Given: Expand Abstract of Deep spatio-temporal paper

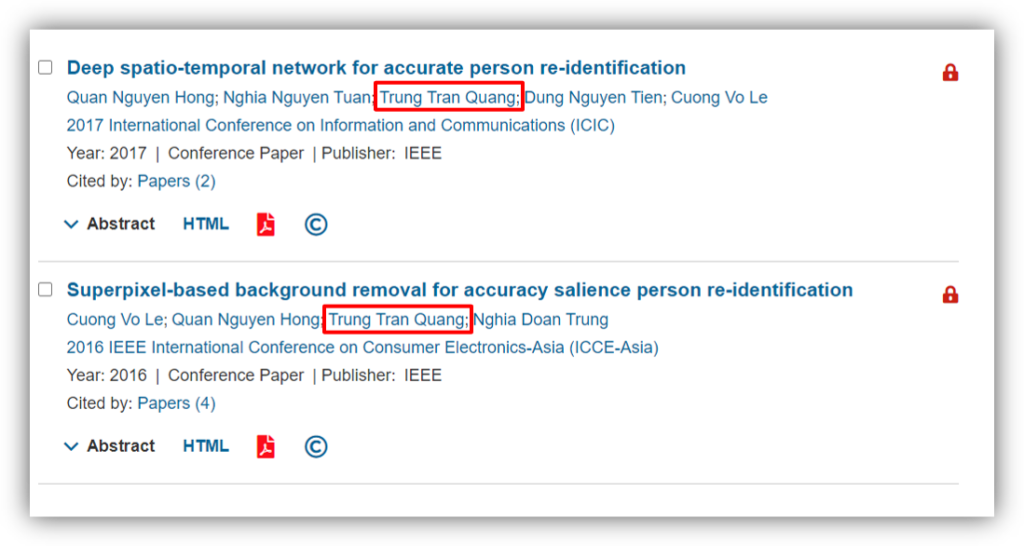Looking at the screenshot, I should click(x=110, y=224).
